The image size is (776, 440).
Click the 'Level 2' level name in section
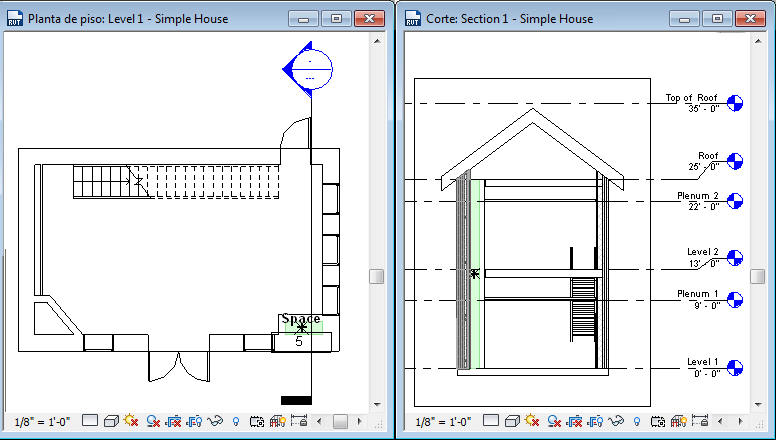coord(703,252)
